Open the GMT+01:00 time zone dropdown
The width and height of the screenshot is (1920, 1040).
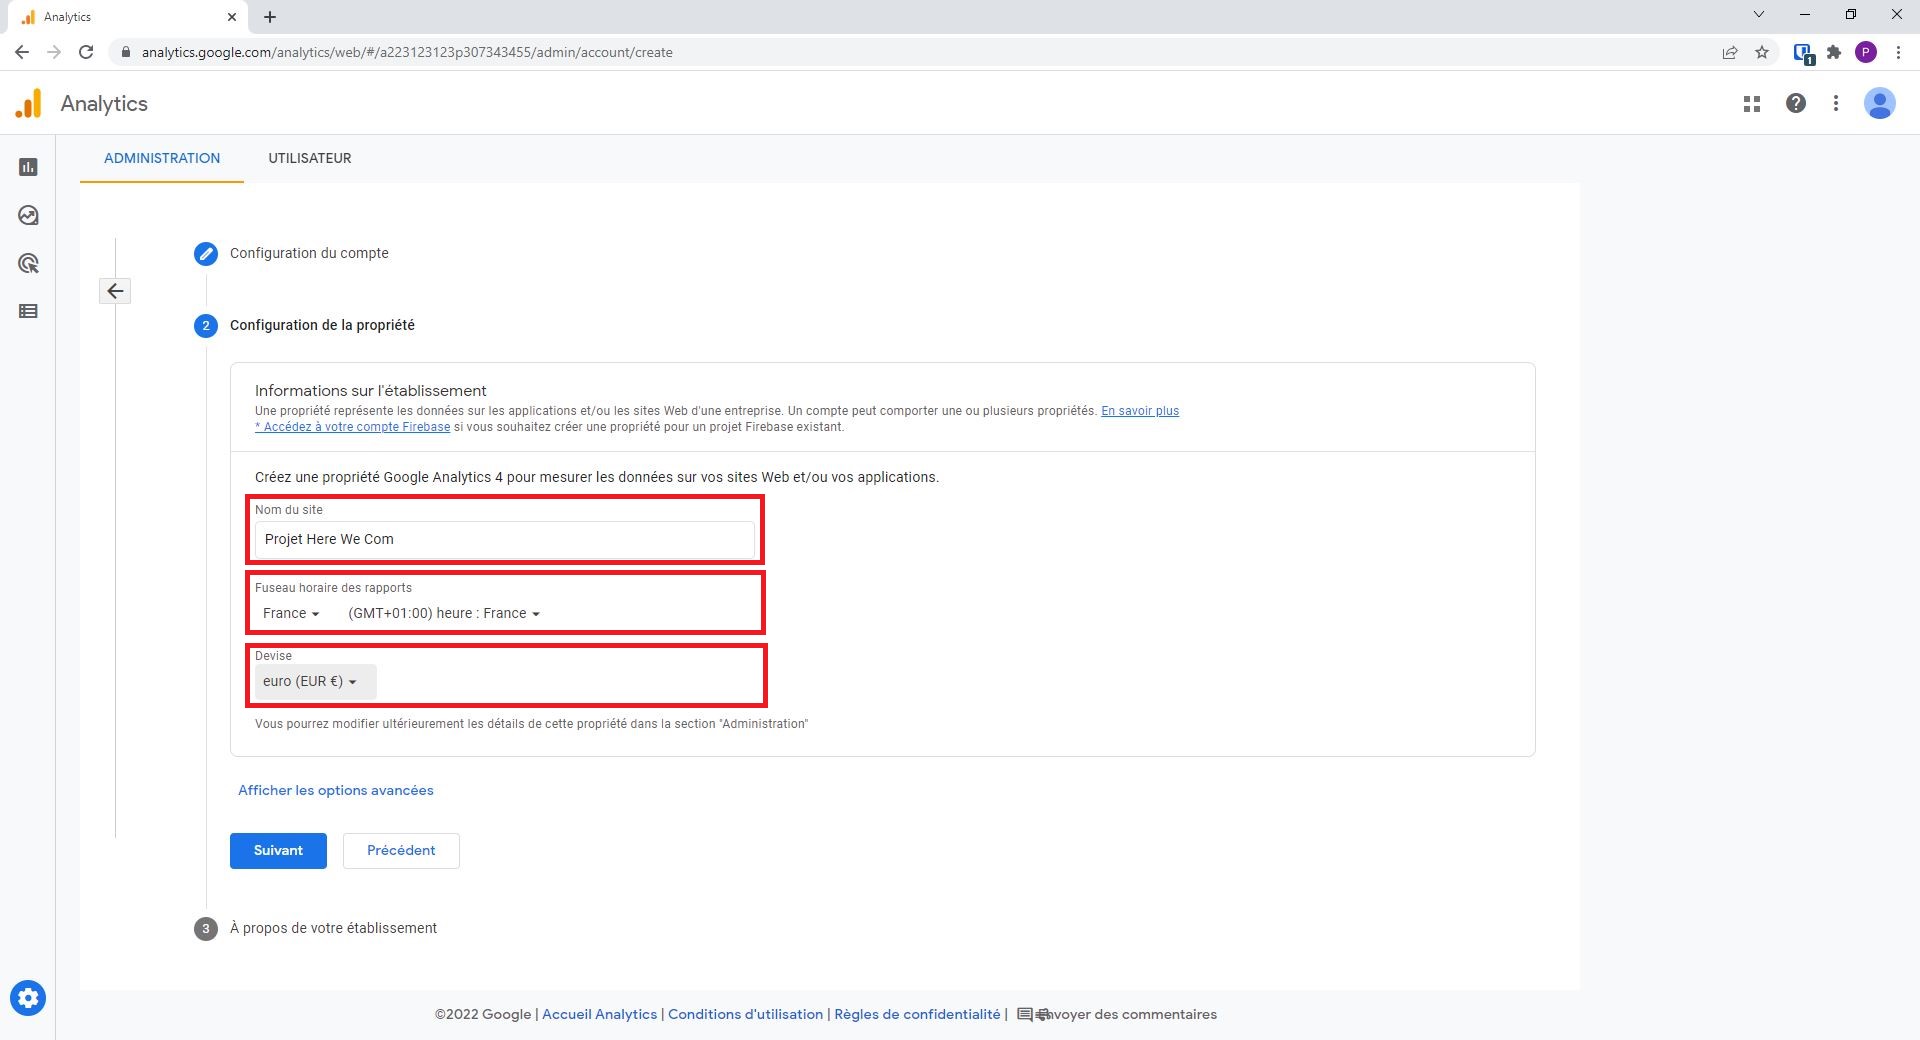coord(444,613)
